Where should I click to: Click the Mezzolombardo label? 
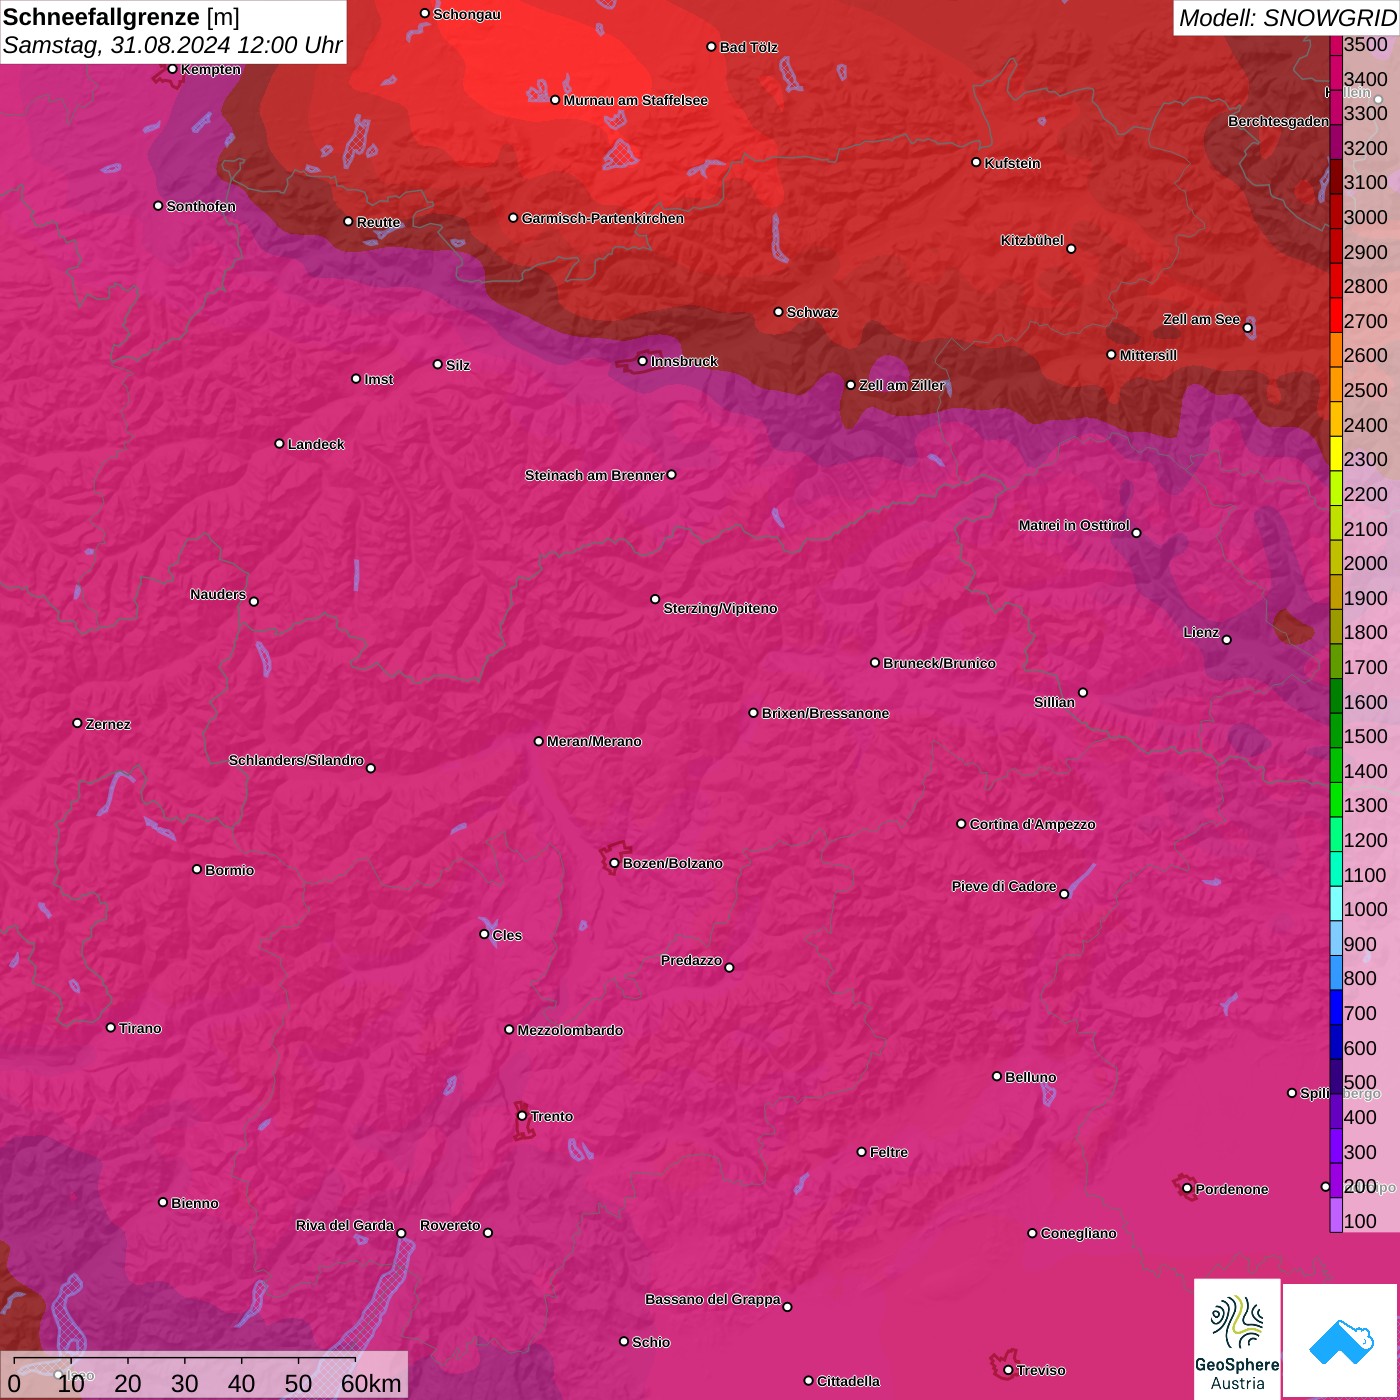[570, 1030]
